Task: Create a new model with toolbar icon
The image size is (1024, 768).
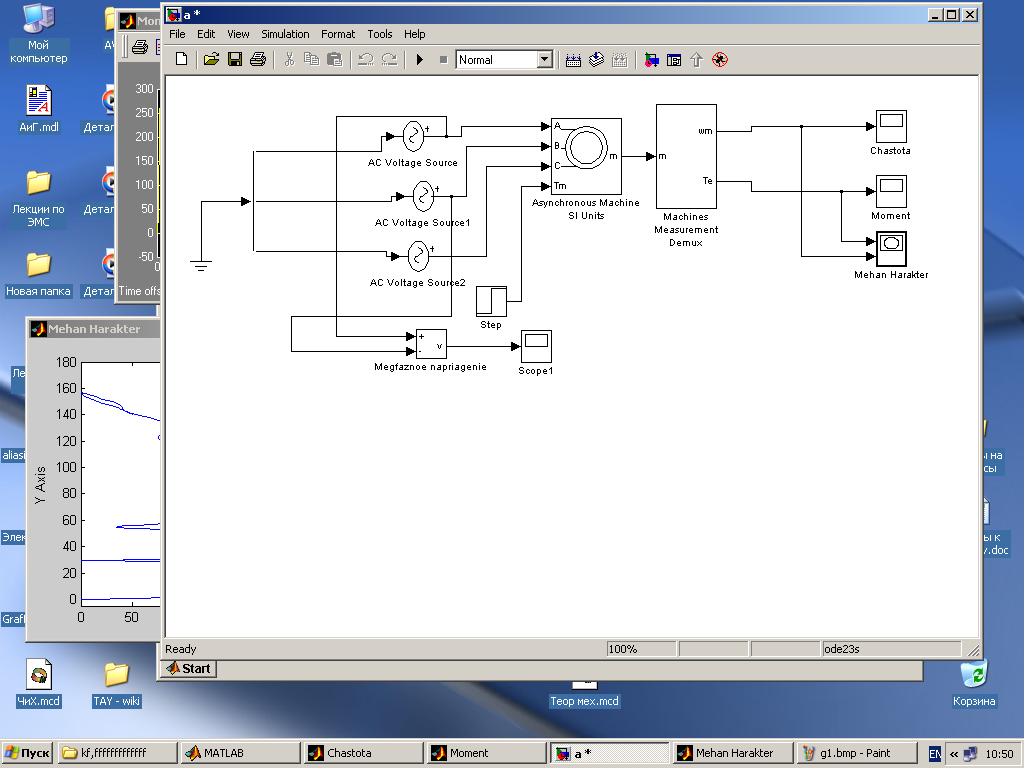Action: pyautogui.click(x=182, y=59)
